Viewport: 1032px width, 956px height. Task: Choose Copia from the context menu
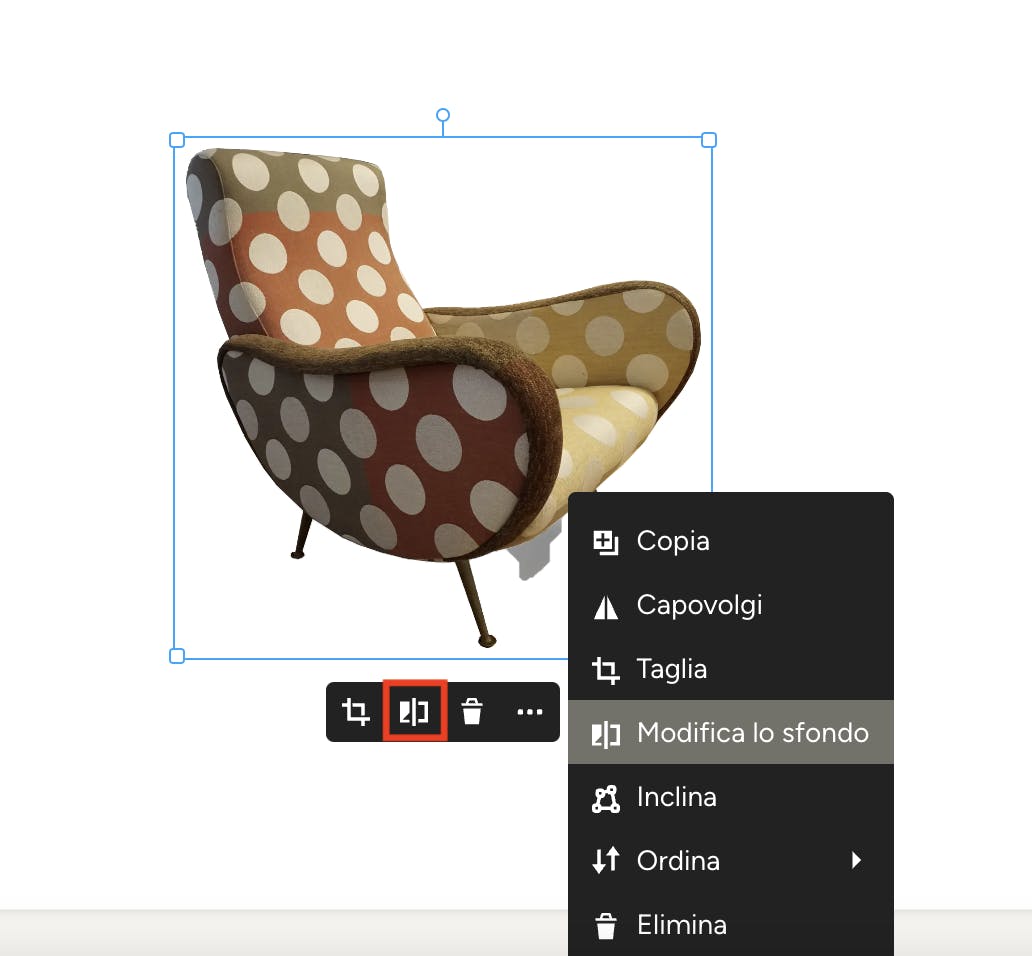click(x=731, y=541)
